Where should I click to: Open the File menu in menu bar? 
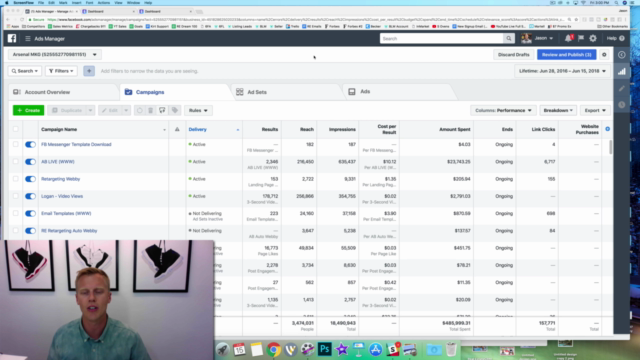pyautogui.click(x=41, y=2)
